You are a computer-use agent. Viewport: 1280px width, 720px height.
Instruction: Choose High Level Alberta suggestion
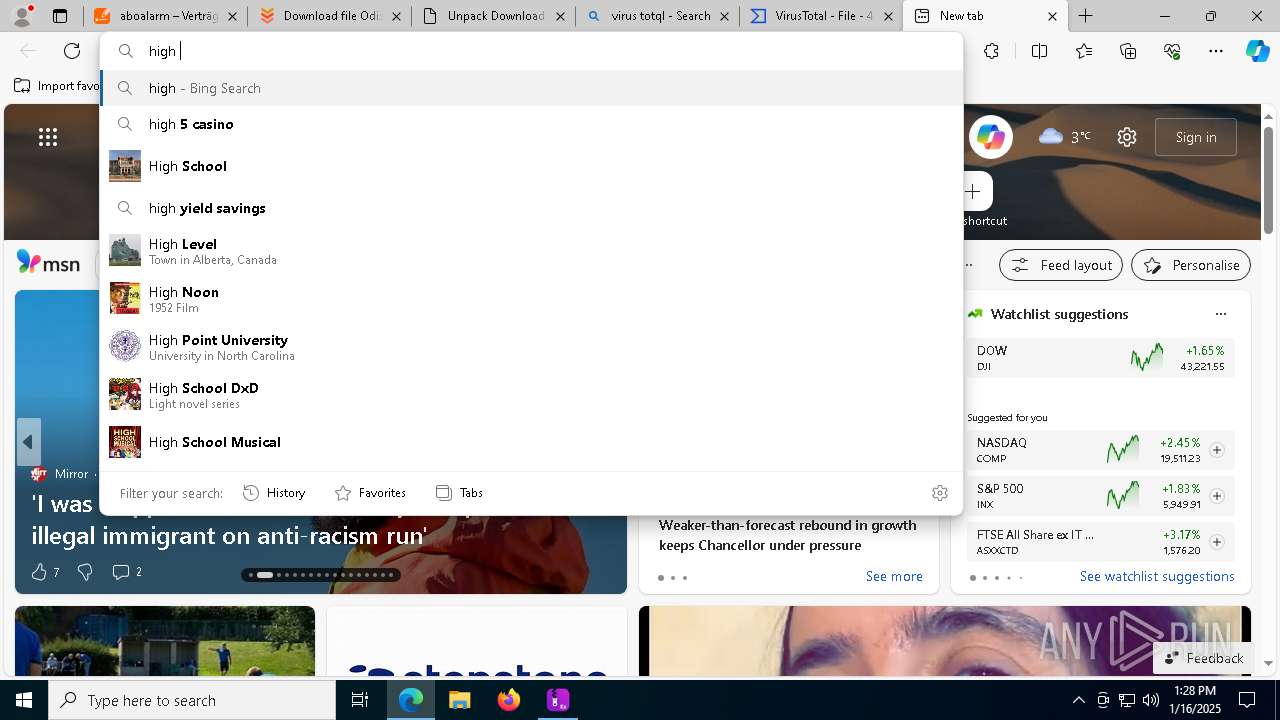pyautogui.click(x=531, y=250)
